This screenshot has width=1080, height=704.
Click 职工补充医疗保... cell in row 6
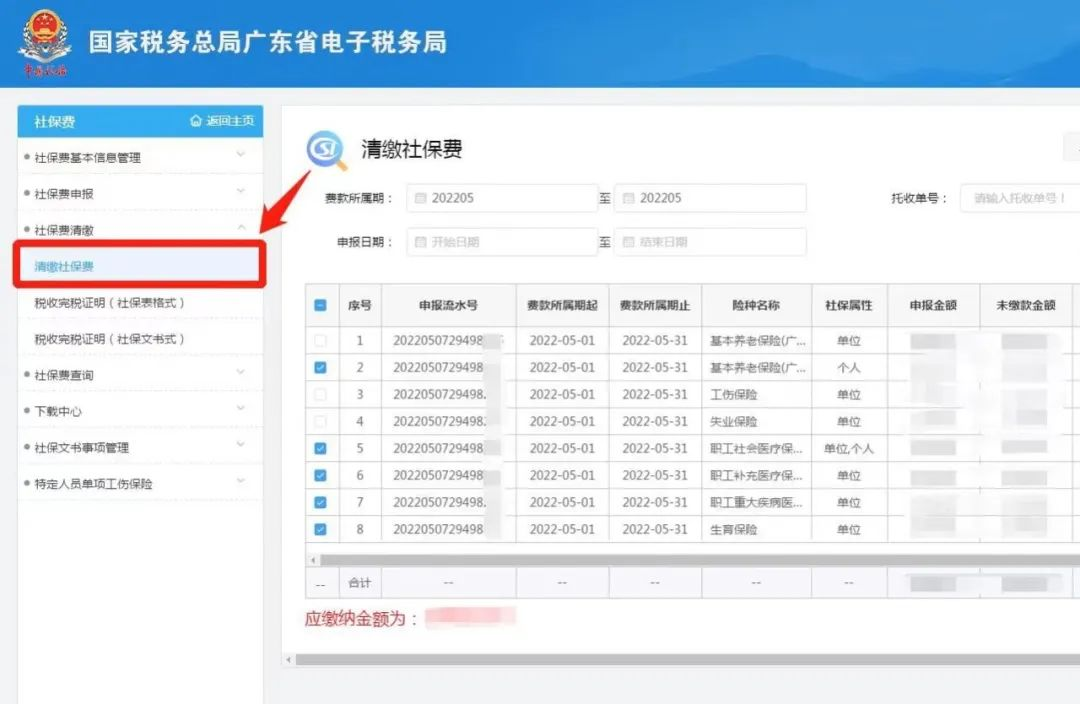click(x=756, y=476)
